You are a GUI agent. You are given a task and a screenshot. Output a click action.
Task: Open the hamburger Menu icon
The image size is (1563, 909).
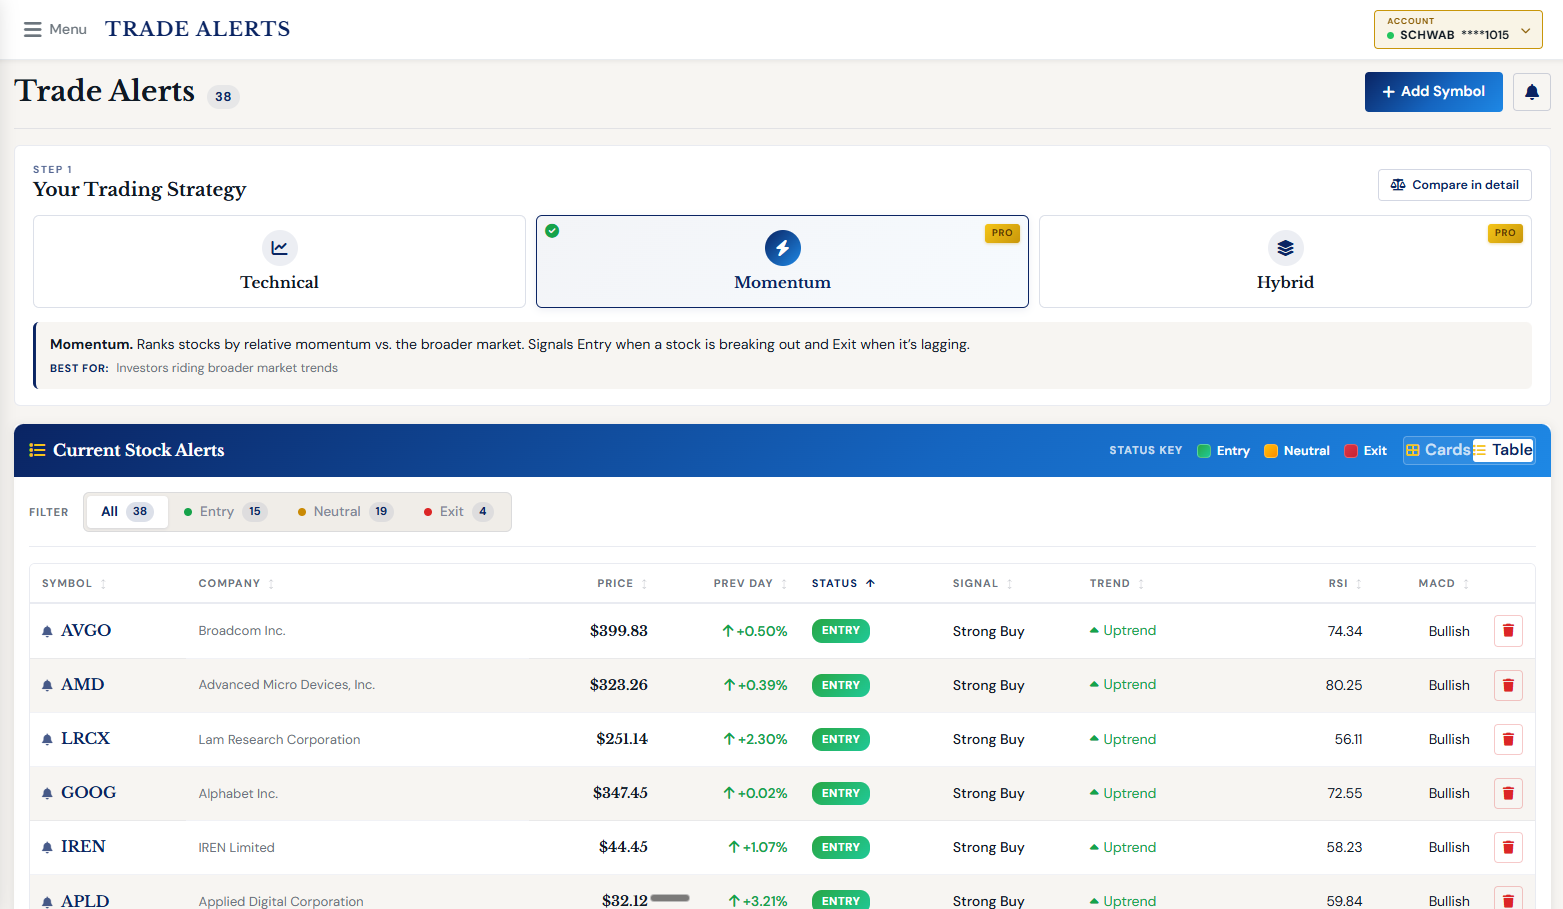tap(33, 30)
